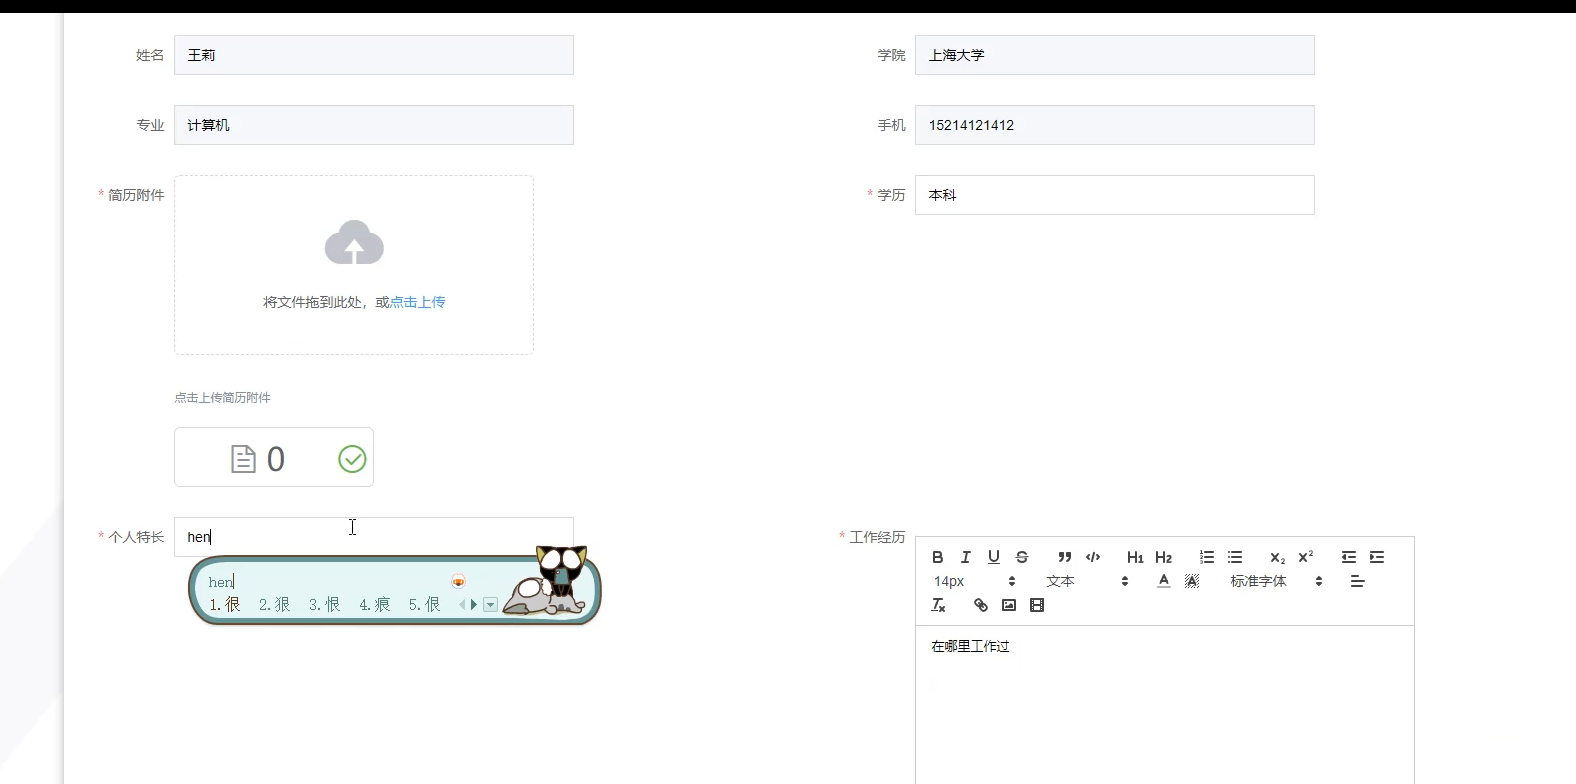This screenshot has height=784, width=1576.
Task: Open the 标准字体 font family dropdown
Action: [x=1276, y=581]
